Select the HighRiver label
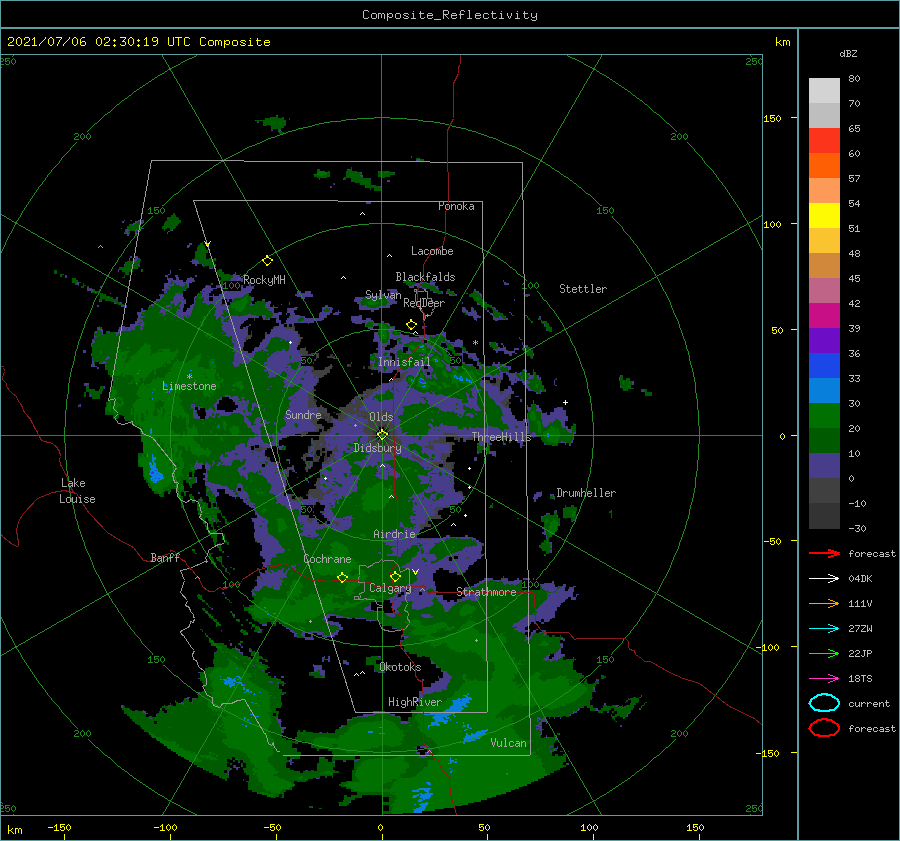The image size is (900, 841). [415, 702]
